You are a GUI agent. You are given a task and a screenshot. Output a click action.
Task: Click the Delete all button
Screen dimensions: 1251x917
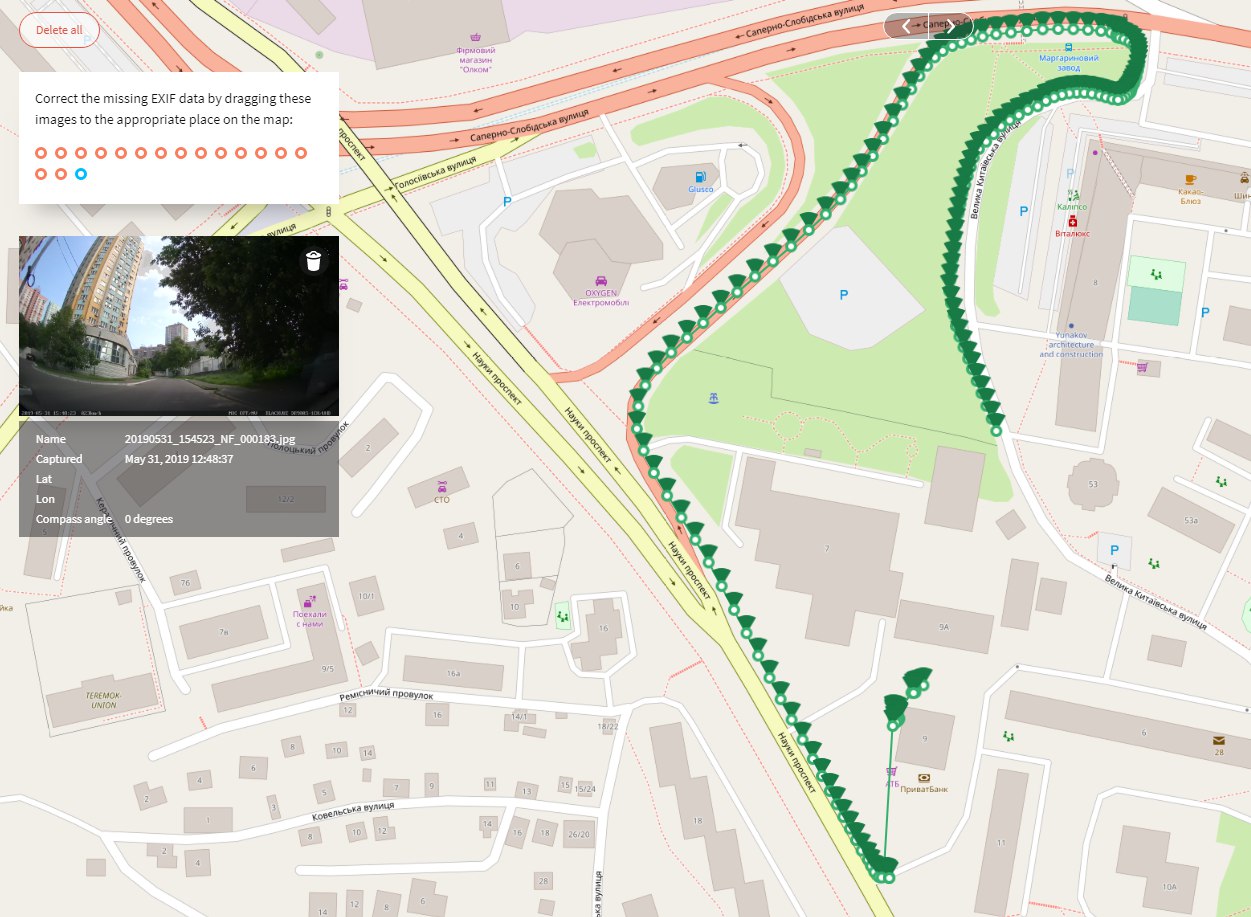pos(59,30)
